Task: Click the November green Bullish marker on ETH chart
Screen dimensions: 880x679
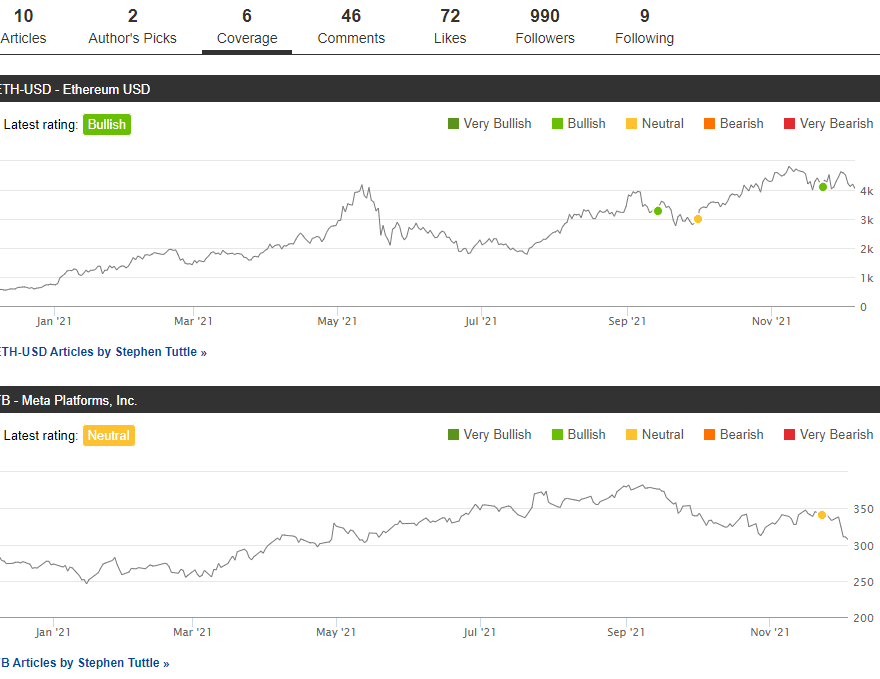Action: [x=823, y=187]
